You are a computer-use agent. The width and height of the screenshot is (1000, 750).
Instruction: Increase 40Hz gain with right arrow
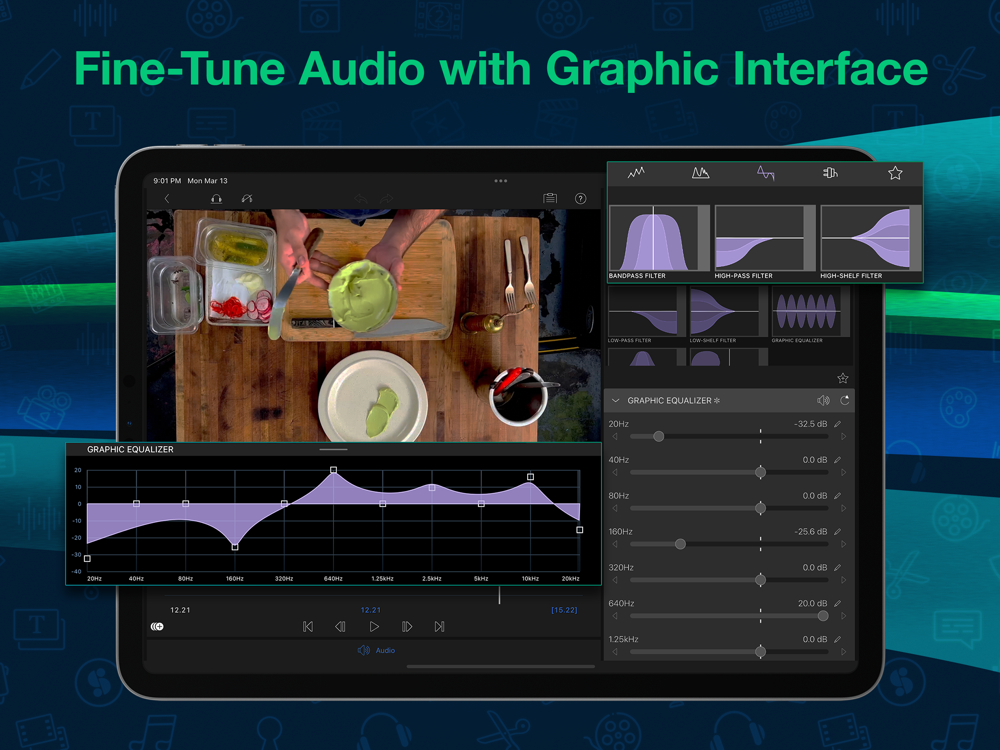point(843,473)
